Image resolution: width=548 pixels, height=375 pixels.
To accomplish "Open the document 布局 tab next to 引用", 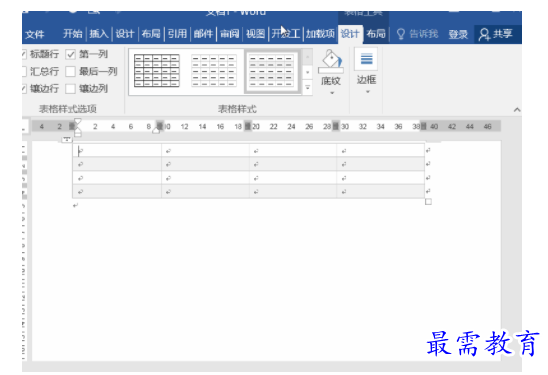I will [x=151, y=34].
